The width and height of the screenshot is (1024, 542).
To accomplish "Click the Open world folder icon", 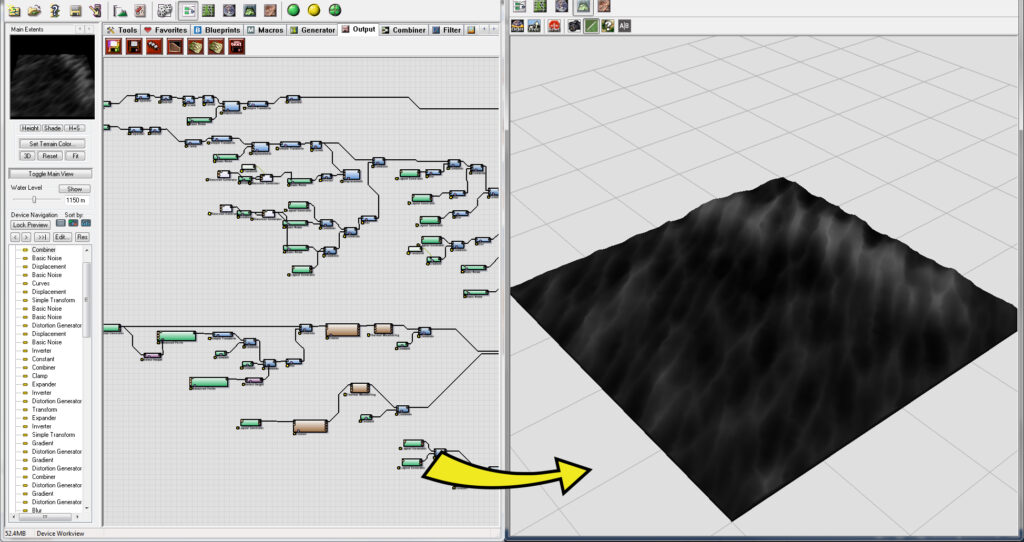I will point(34,10).
